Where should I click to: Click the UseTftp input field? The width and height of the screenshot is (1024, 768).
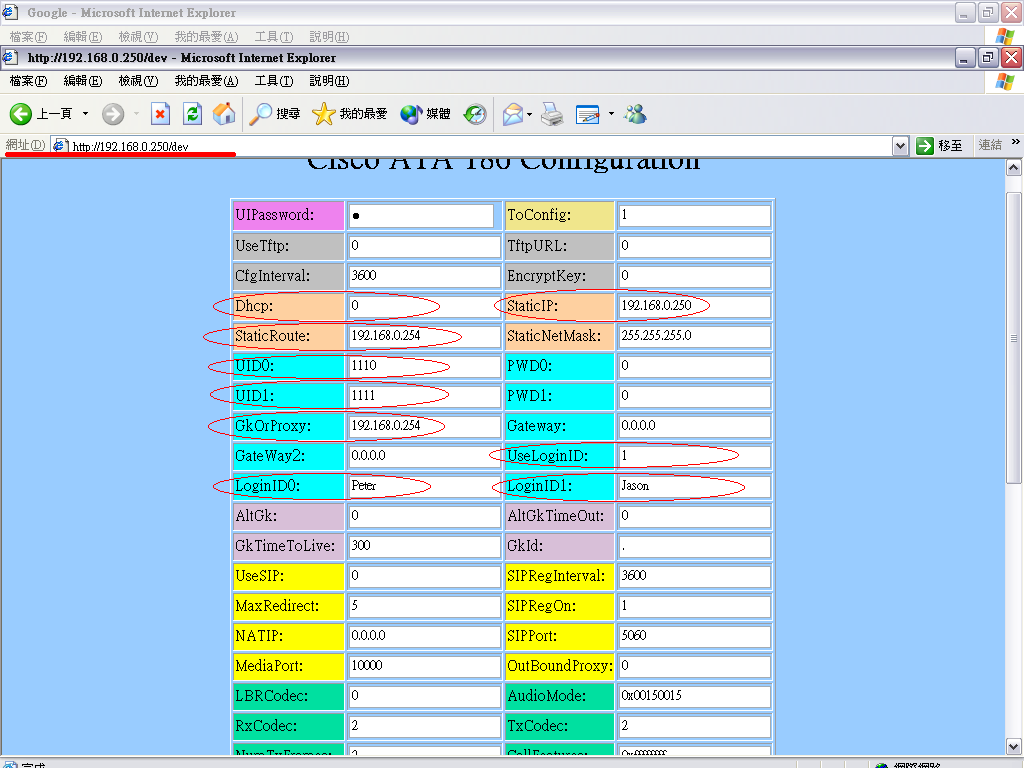point(424,246)
